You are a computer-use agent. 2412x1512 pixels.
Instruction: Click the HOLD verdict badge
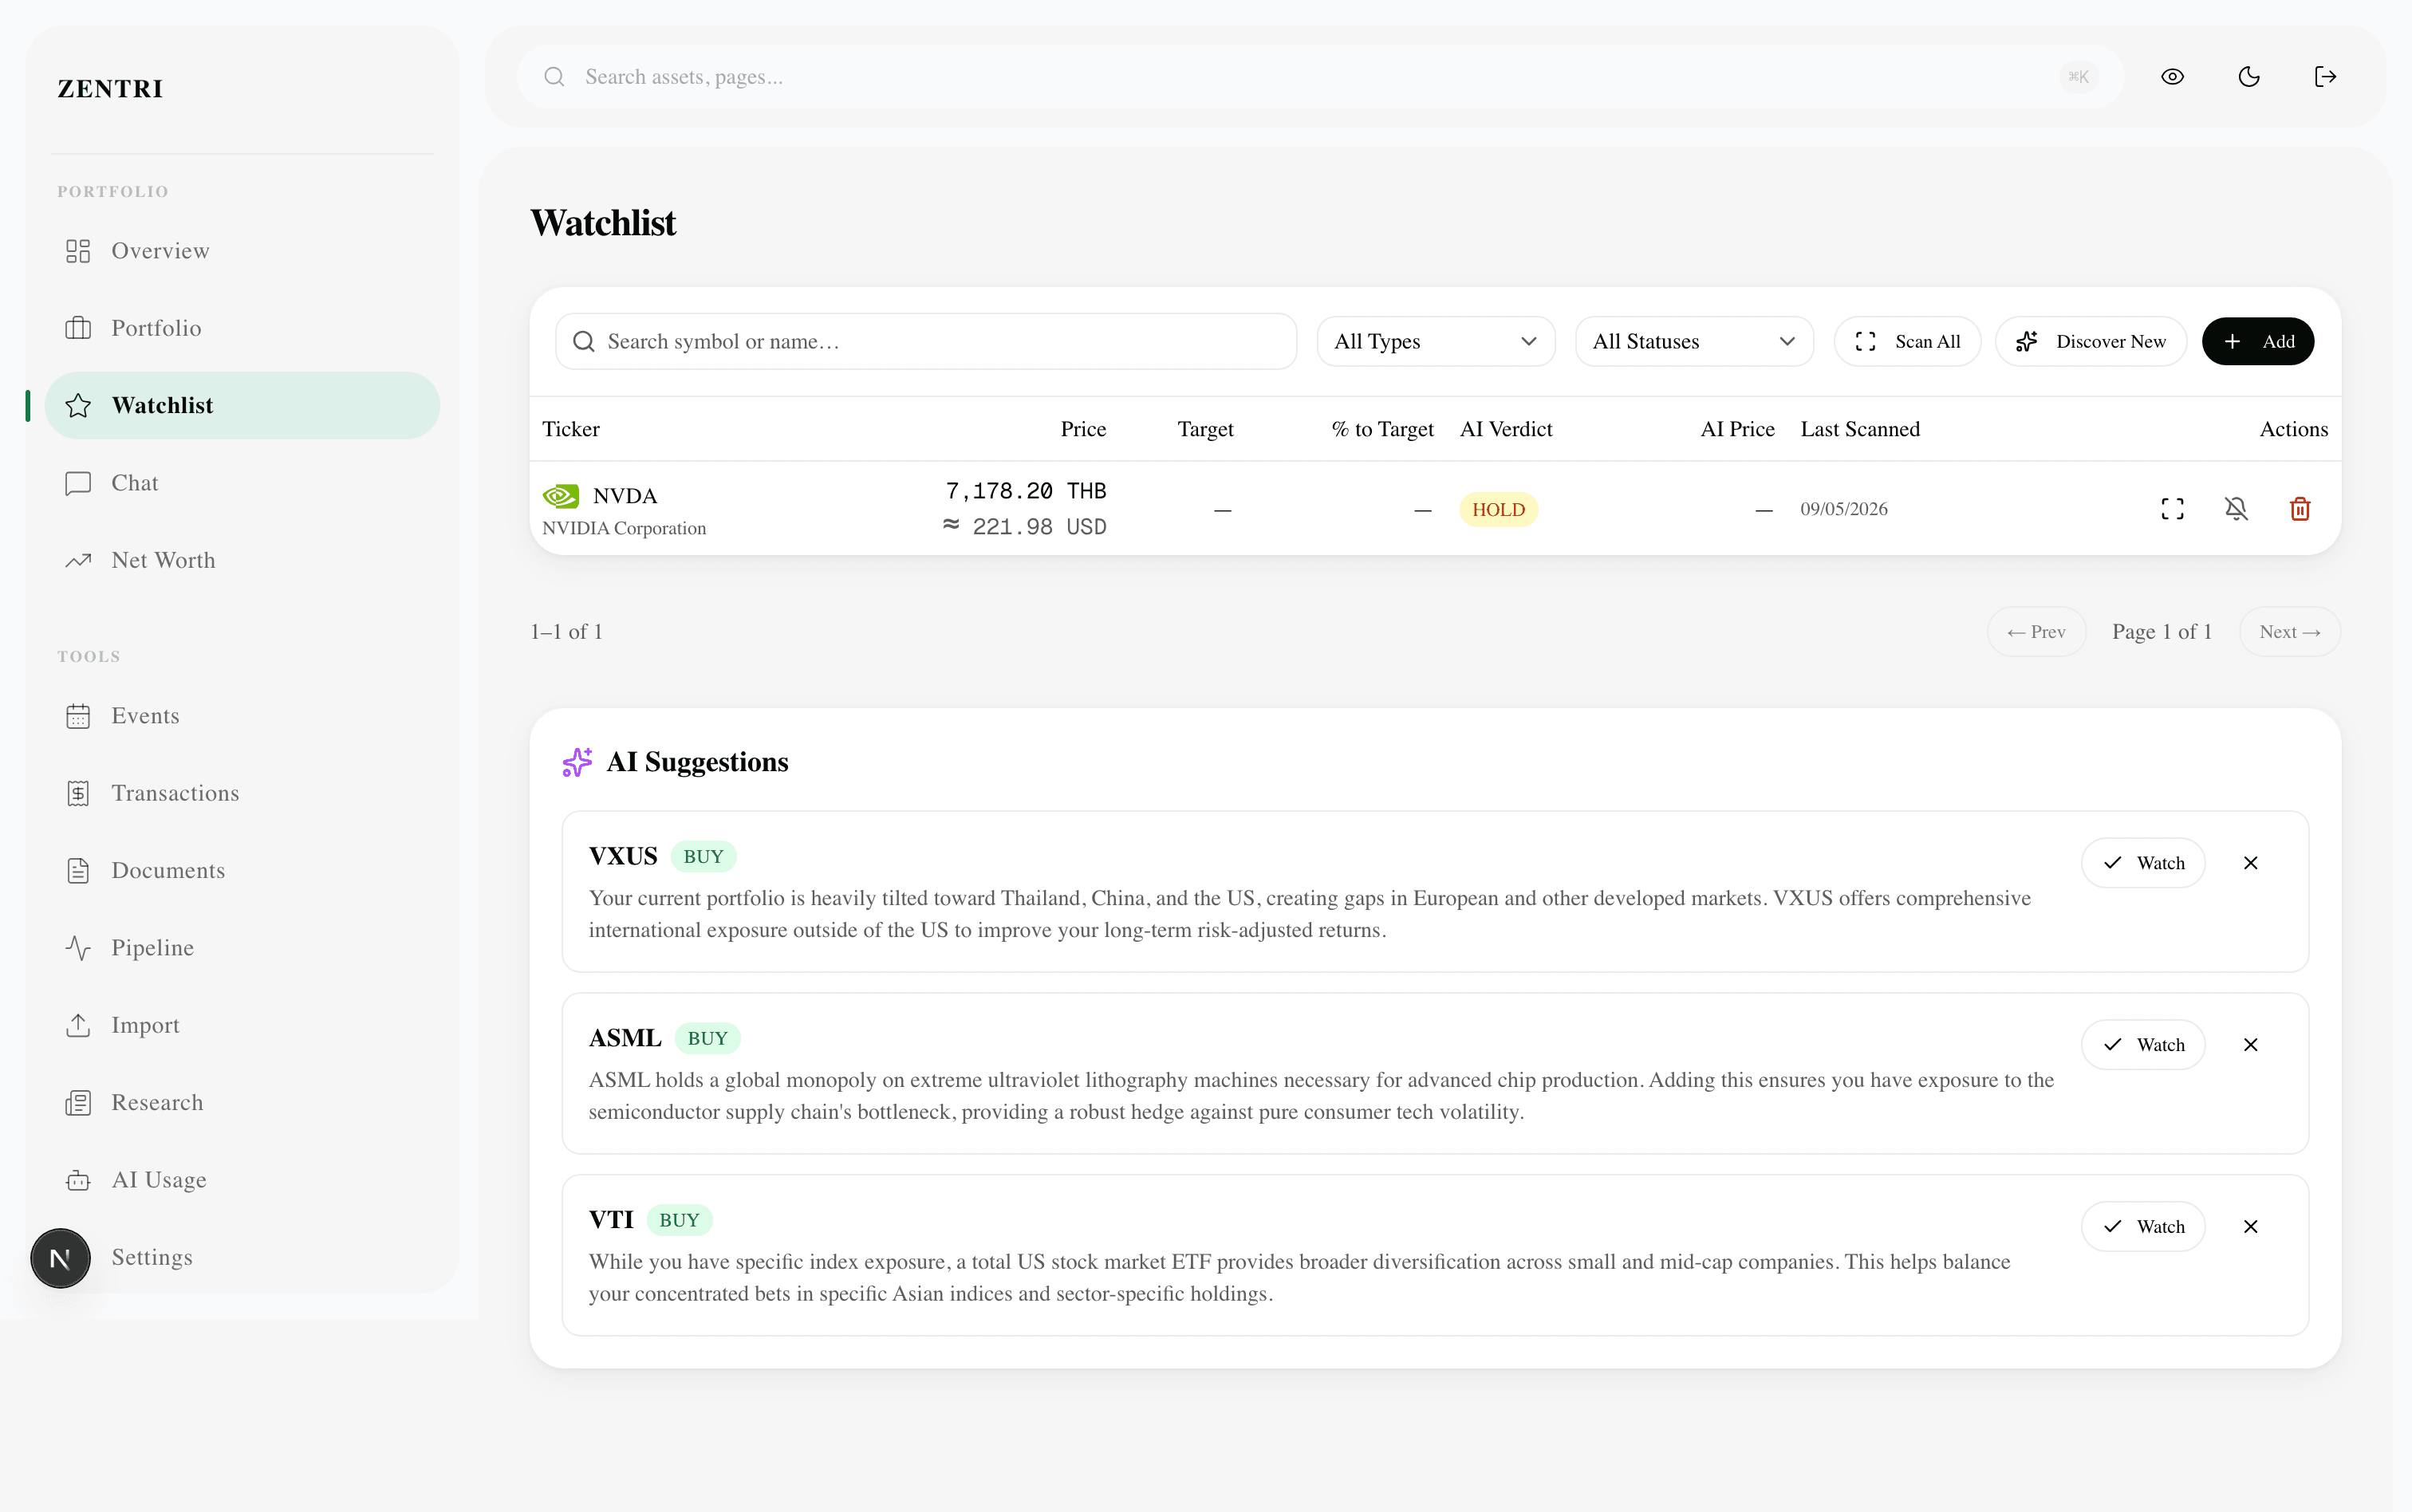click(x=1498, y=510)
